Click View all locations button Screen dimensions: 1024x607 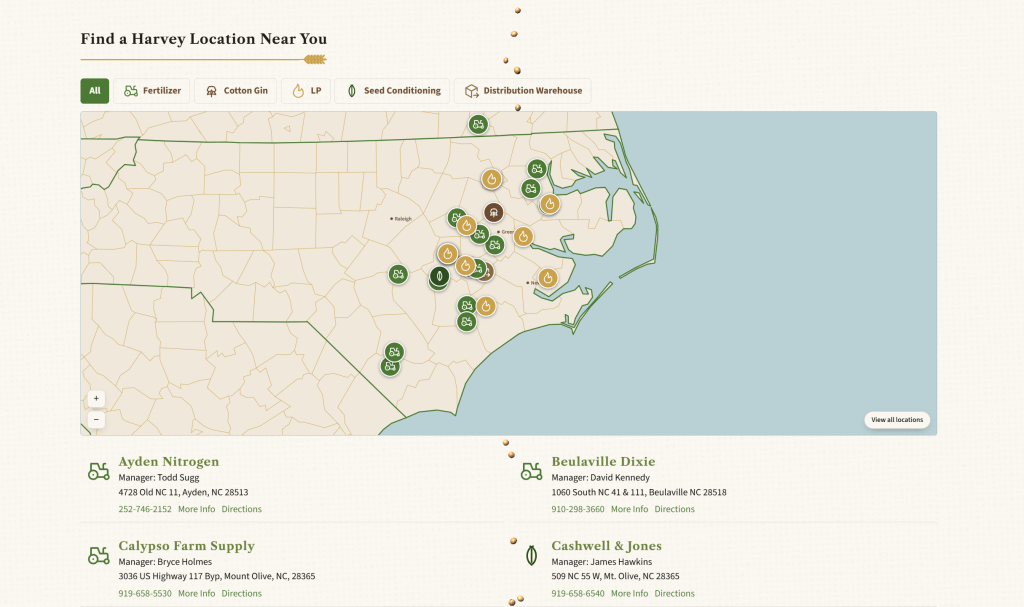(x=897, y=419)
